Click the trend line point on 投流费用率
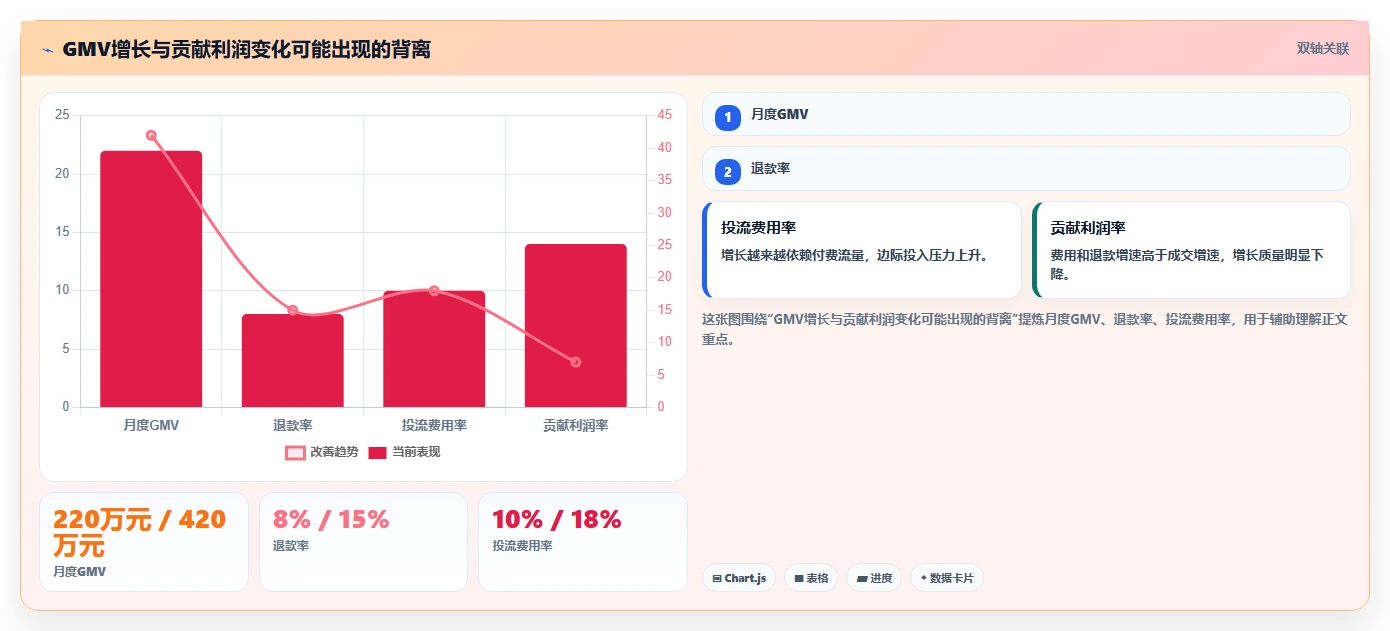 point(434,291)
